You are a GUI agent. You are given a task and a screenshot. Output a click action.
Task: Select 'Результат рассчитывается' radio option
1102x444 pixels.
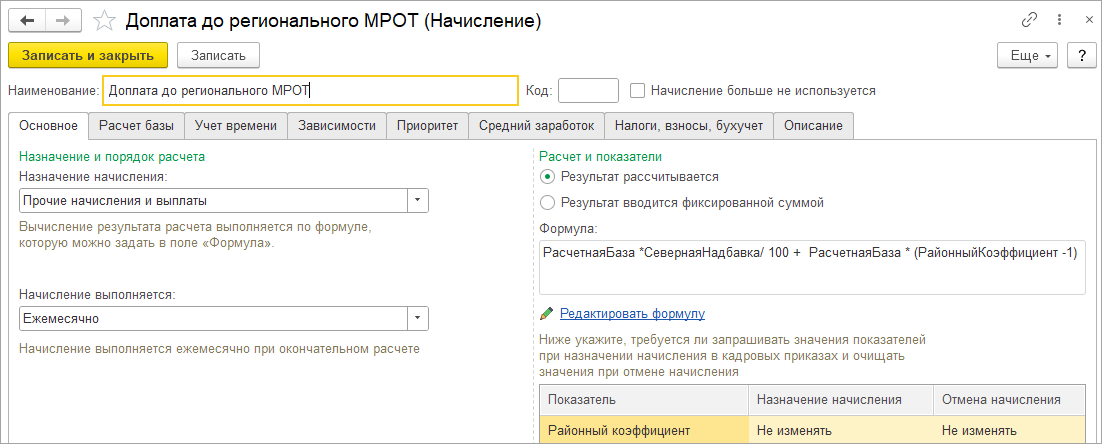(547, 176)
